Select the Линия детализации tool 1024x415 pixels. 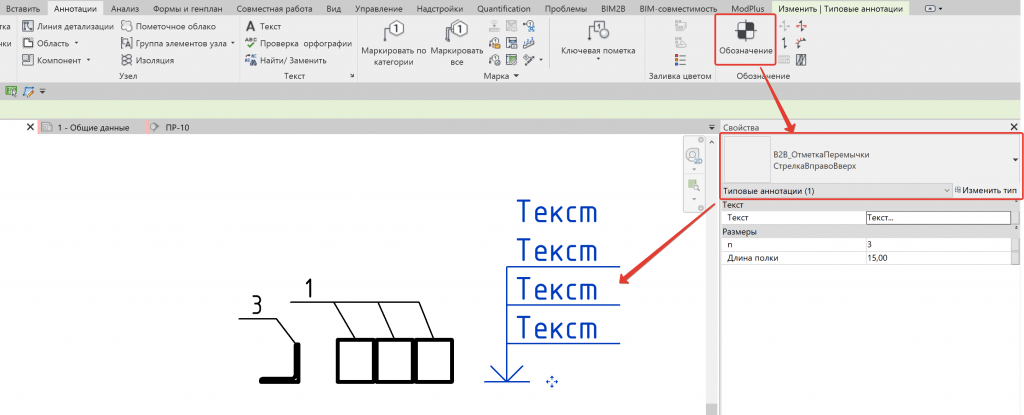[x=67, y=26]
